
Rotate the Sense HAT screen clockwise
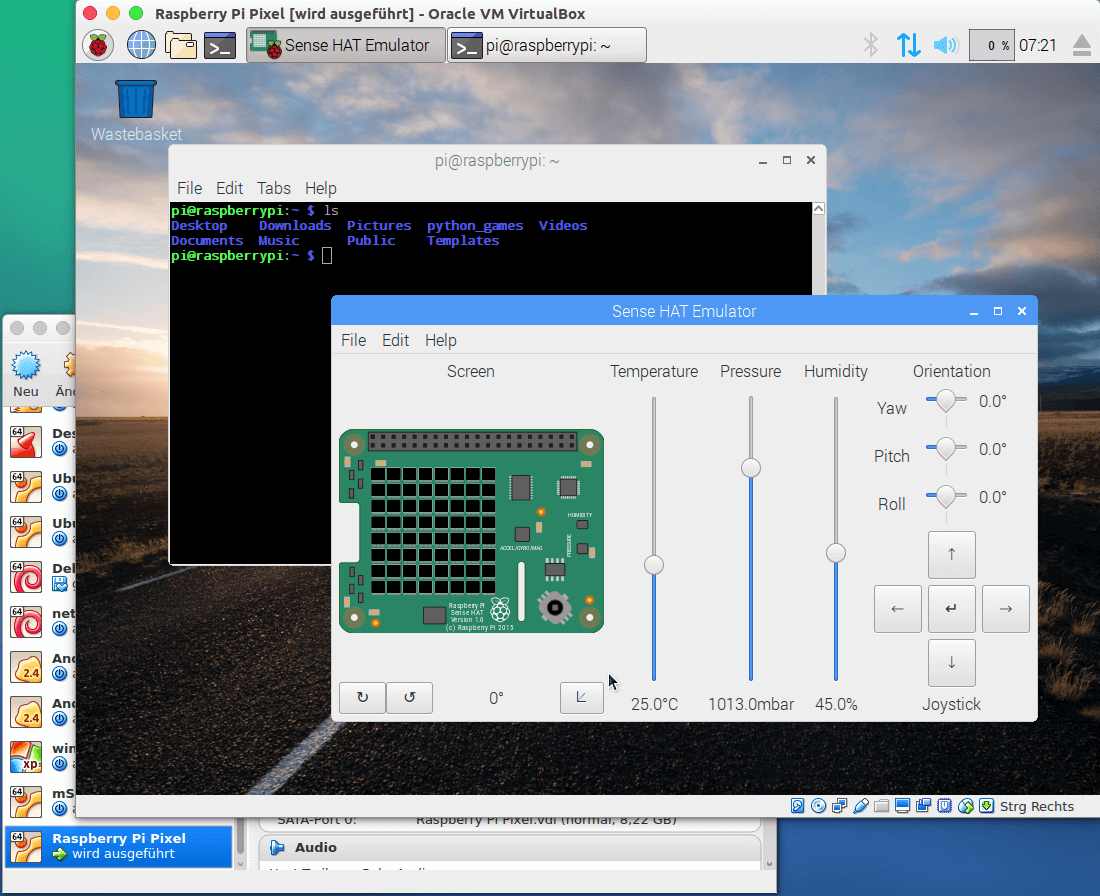362,697
